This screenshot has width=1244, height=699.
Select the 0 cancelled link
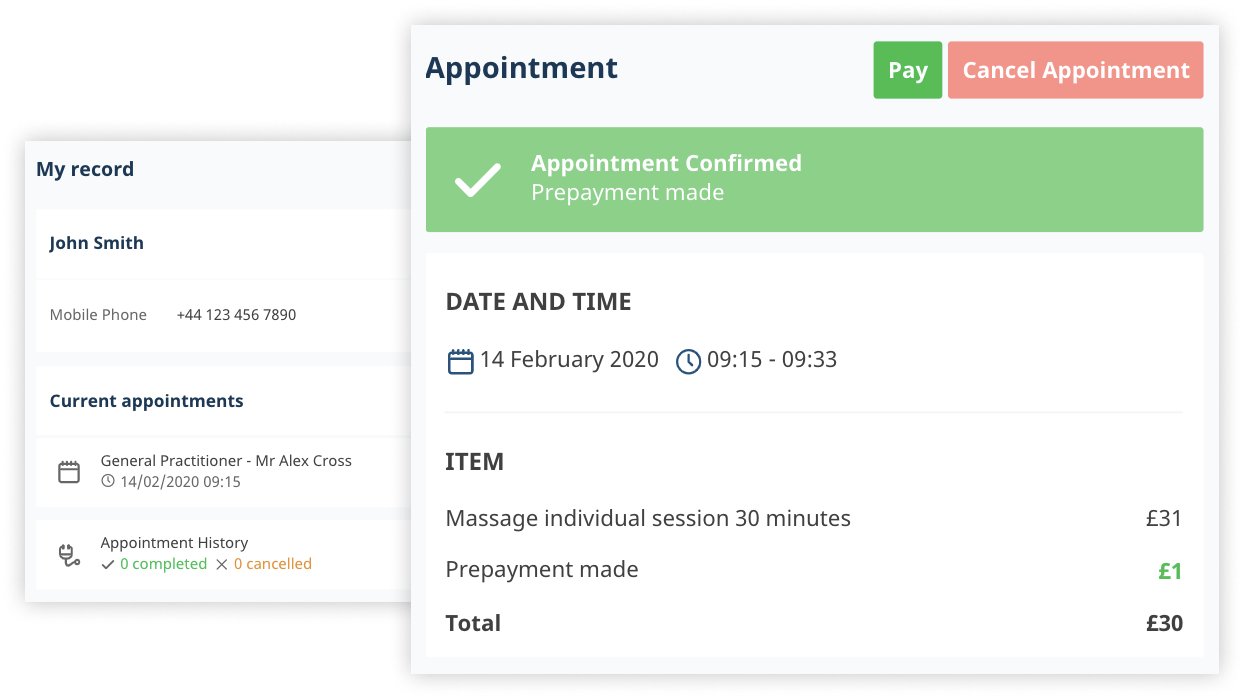point(272,565)
